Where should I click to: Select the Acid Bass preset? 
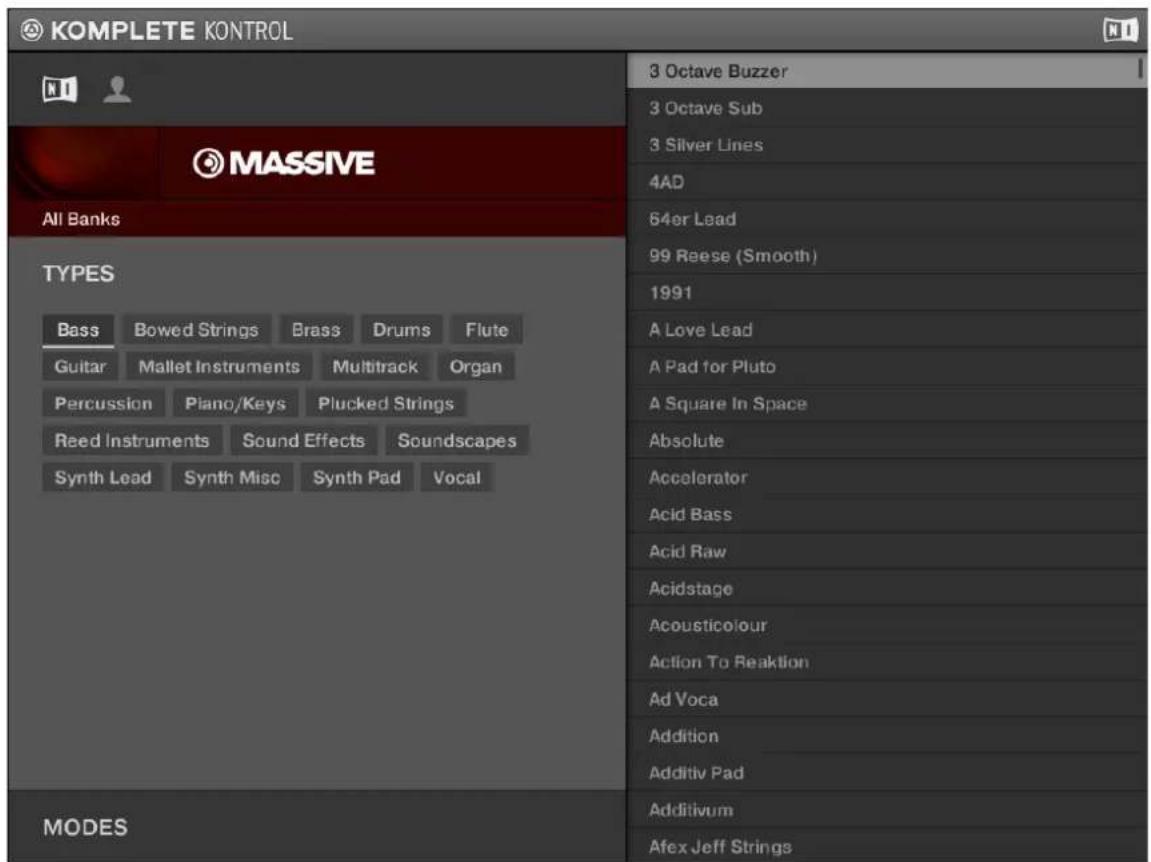click(x=887, y=514)
